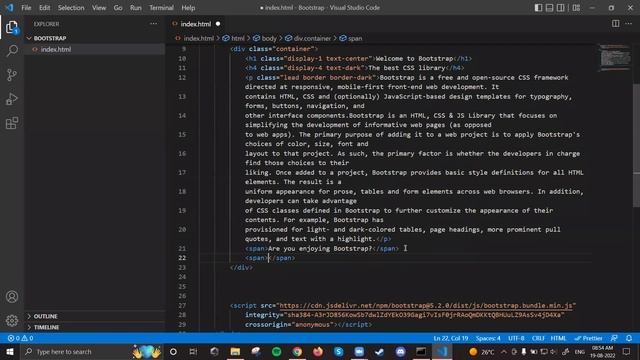Open the Run and Debug view

pos(12,99)
